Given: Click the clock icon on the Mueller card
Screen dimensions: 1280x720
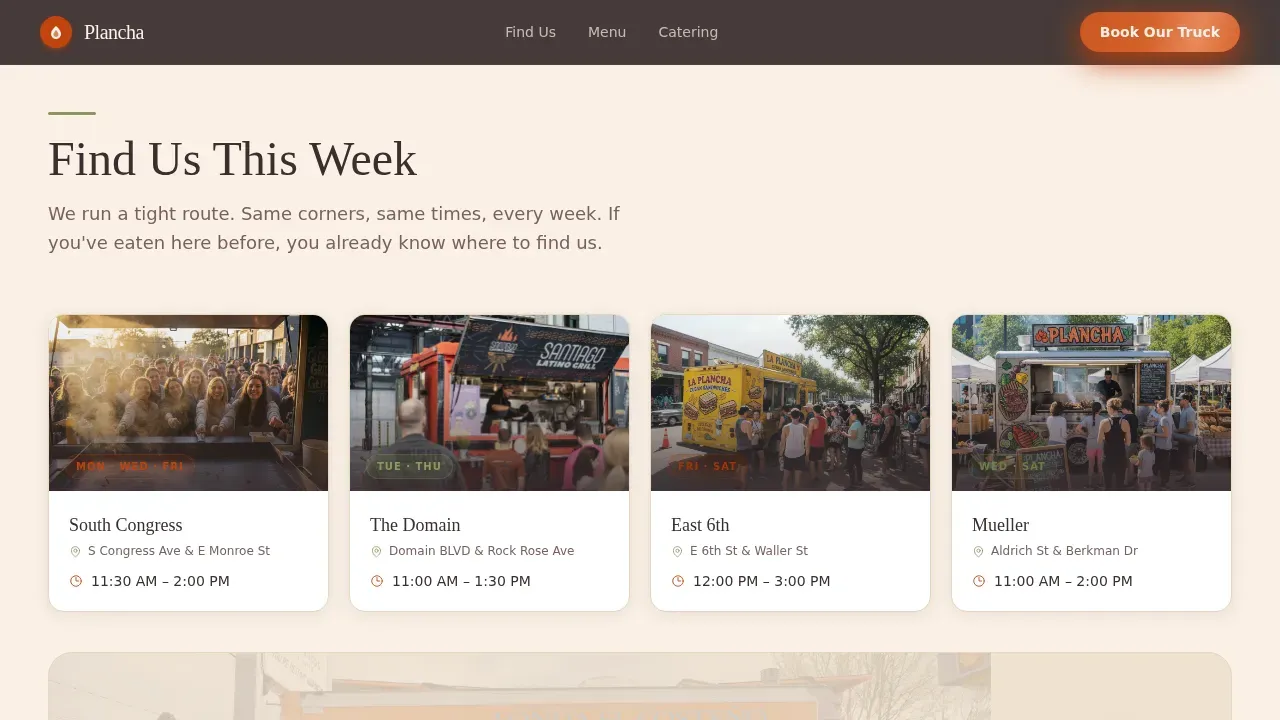Looking at the screenshot, I should [x=979, y=581].
